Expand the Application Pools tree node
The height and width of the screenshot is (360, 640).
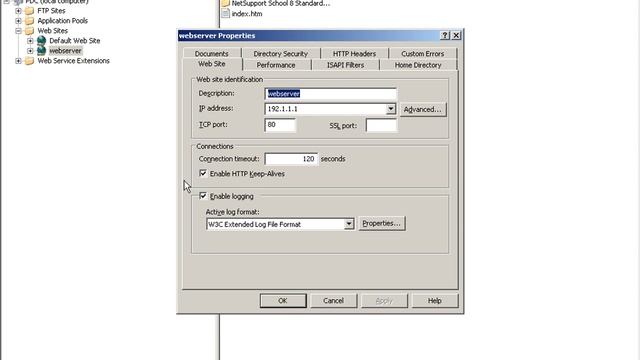[x=18, y=21]
